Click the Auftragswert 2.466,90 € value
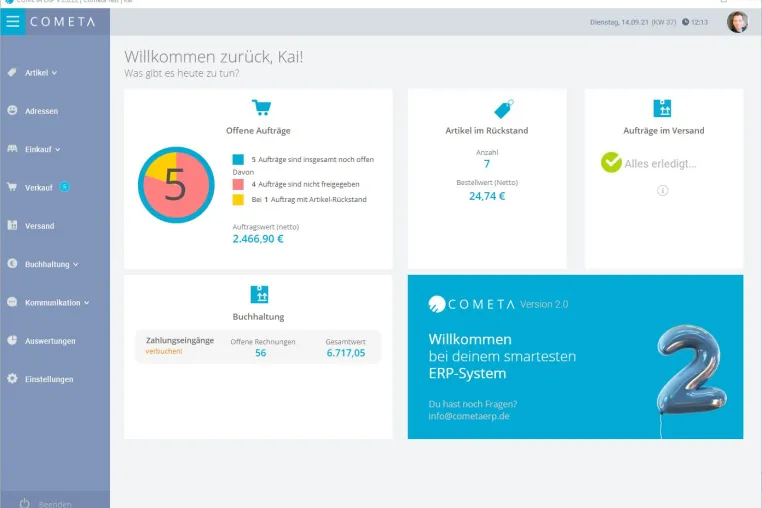 [x=258, y=239]
